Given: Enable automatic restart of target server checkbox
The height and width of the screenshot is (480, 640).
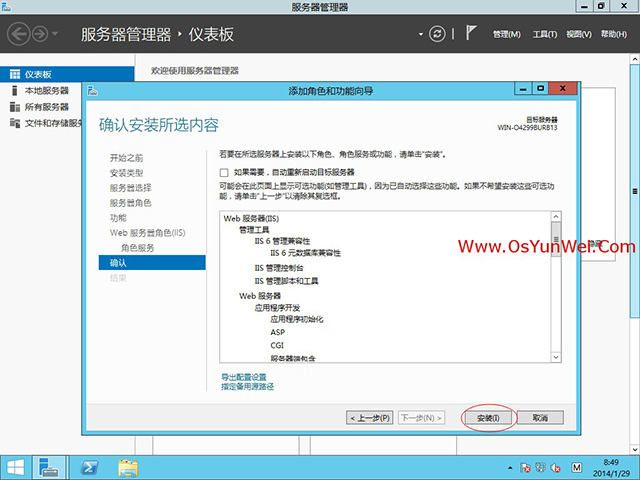Looking at the screenshot, I should click(224, 172).
